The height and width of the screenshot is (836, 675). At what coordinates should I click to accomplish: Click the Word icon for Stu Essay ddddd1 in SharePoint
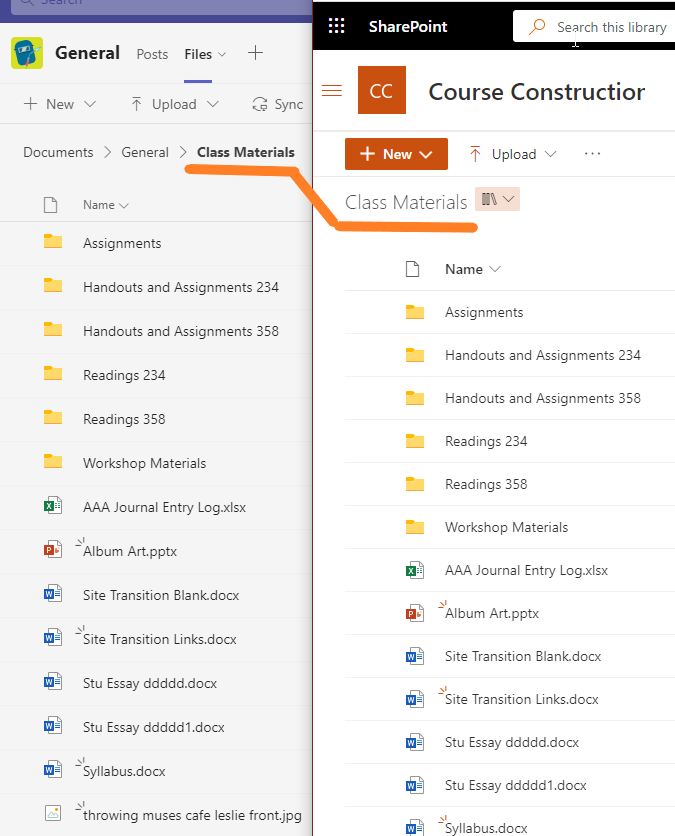(415, 785)
